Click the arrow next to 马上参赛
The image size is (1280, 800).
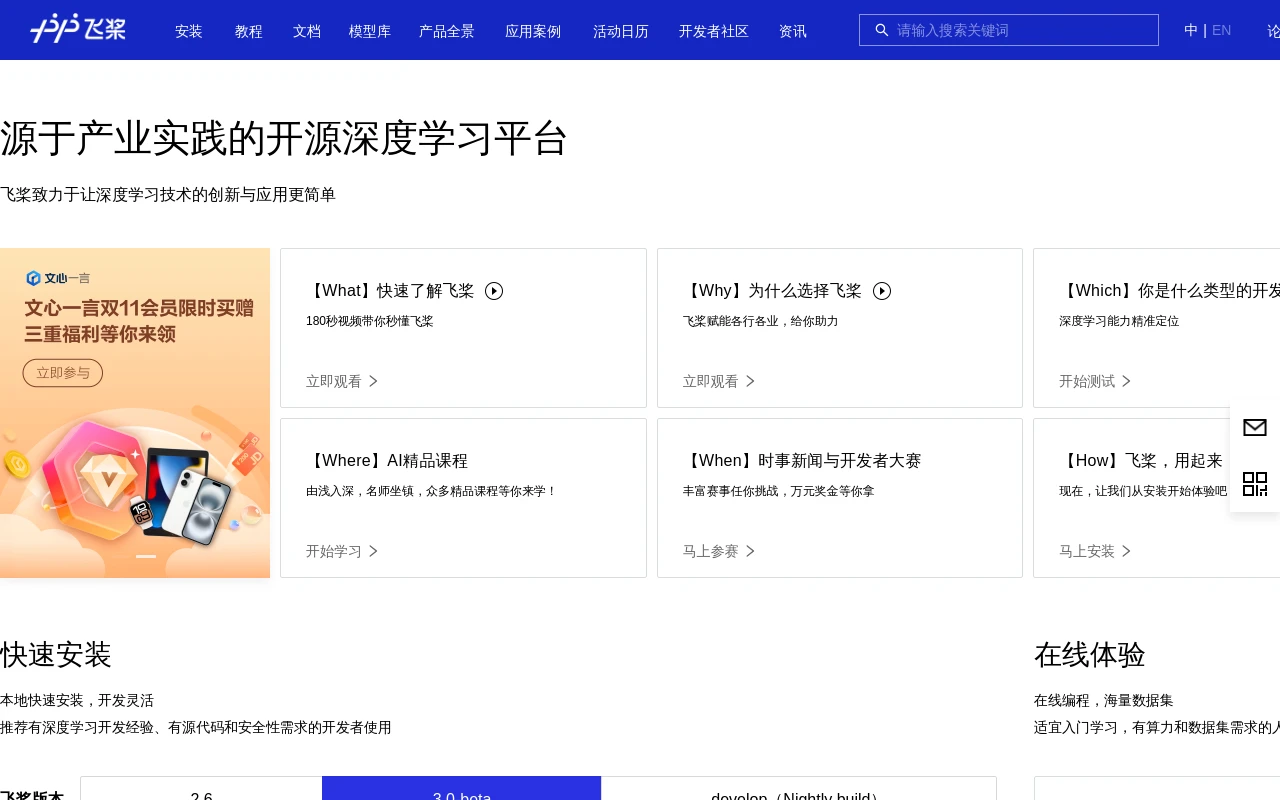tap(750, 551)
